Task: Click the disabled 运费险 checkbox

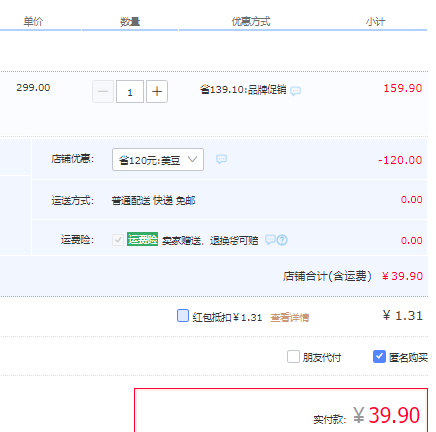Action: tap(118, 240)
